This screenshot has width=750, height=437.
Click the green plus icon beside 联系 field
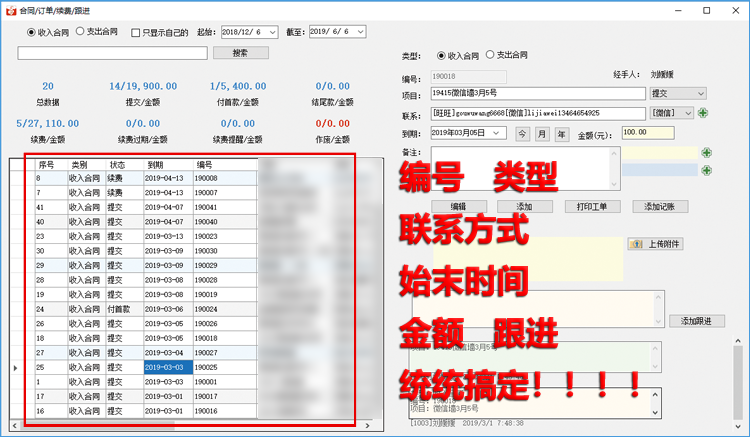703,113
